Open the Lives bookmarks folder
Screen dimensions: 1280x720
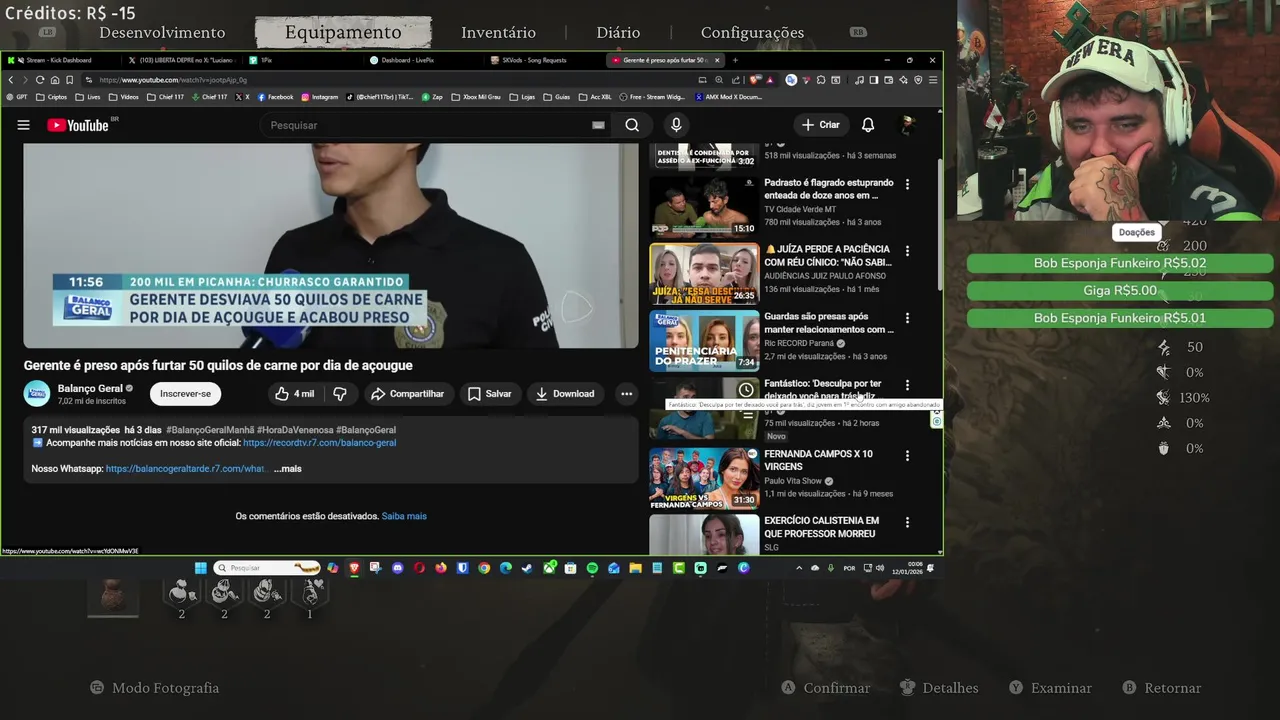click(88, 97)
